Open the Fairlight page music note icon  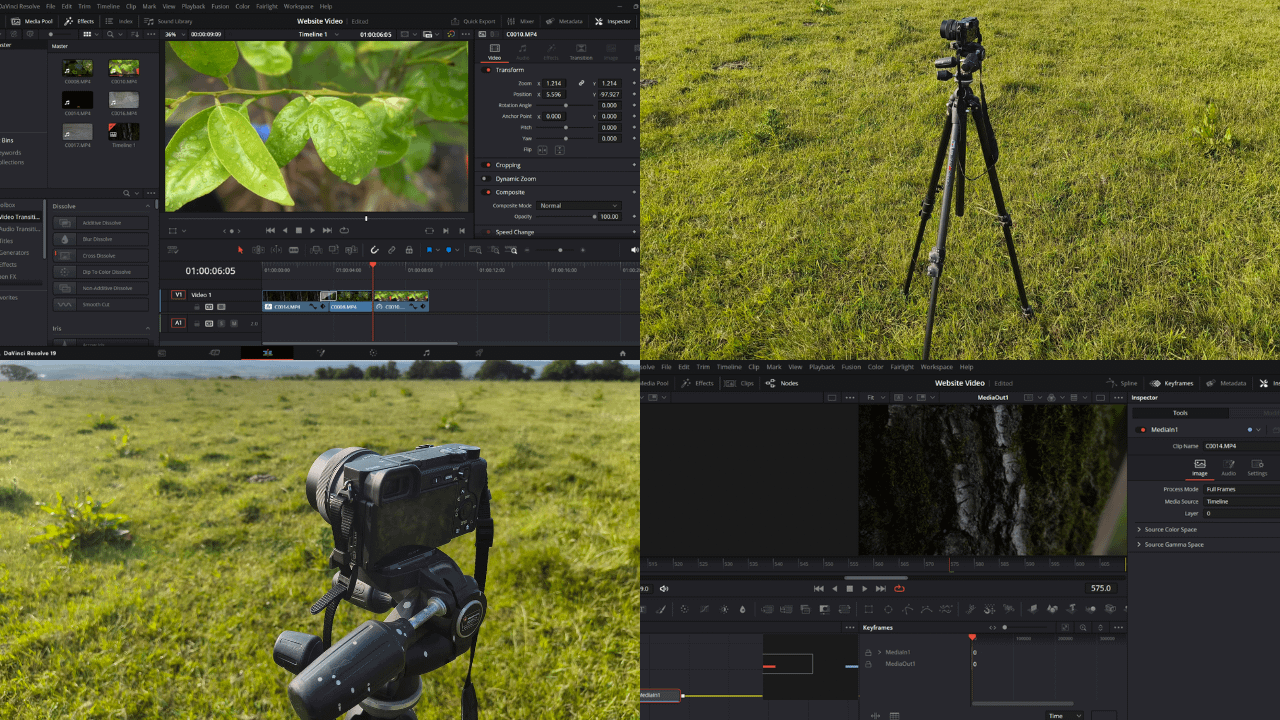tap(426, 353)
